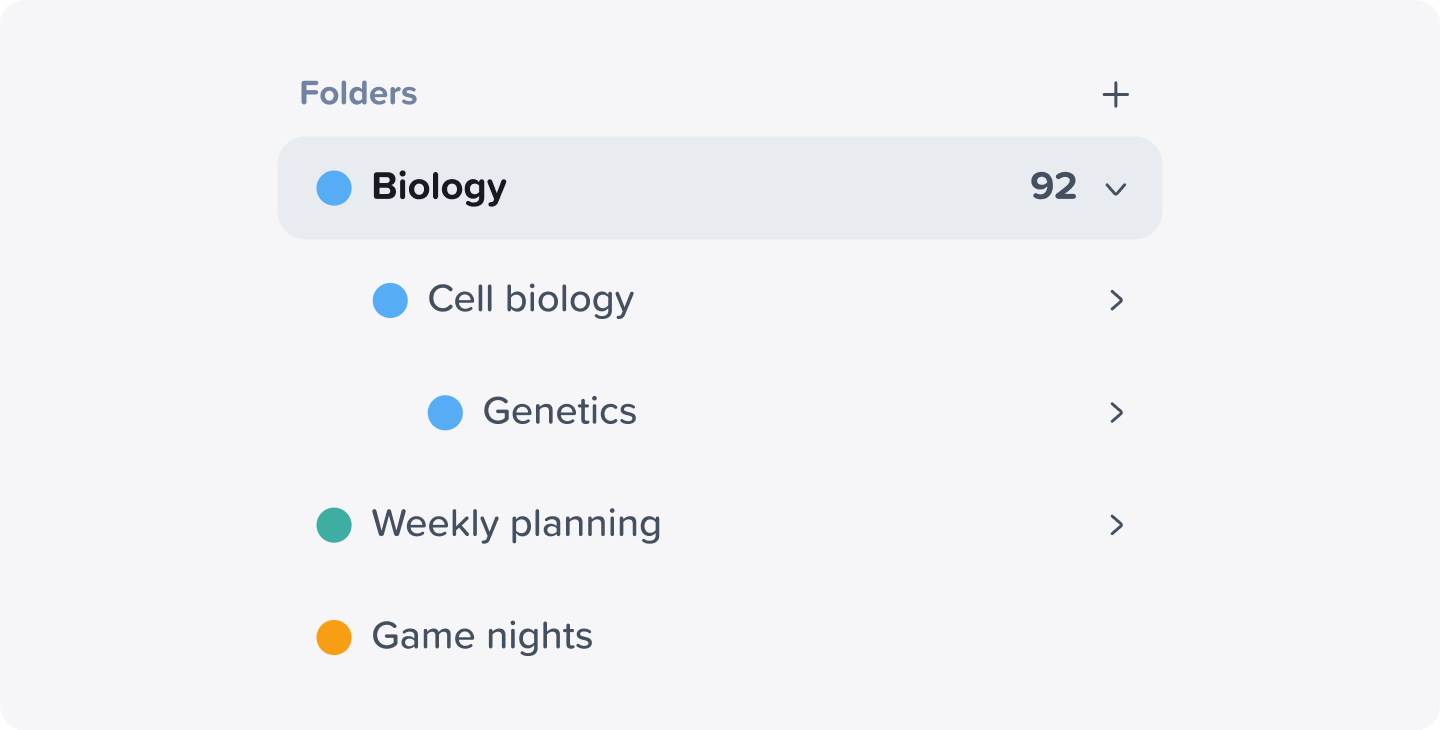Collapse the Biology folder using its chevron

pyautogui.click(x=1117, y=188)
